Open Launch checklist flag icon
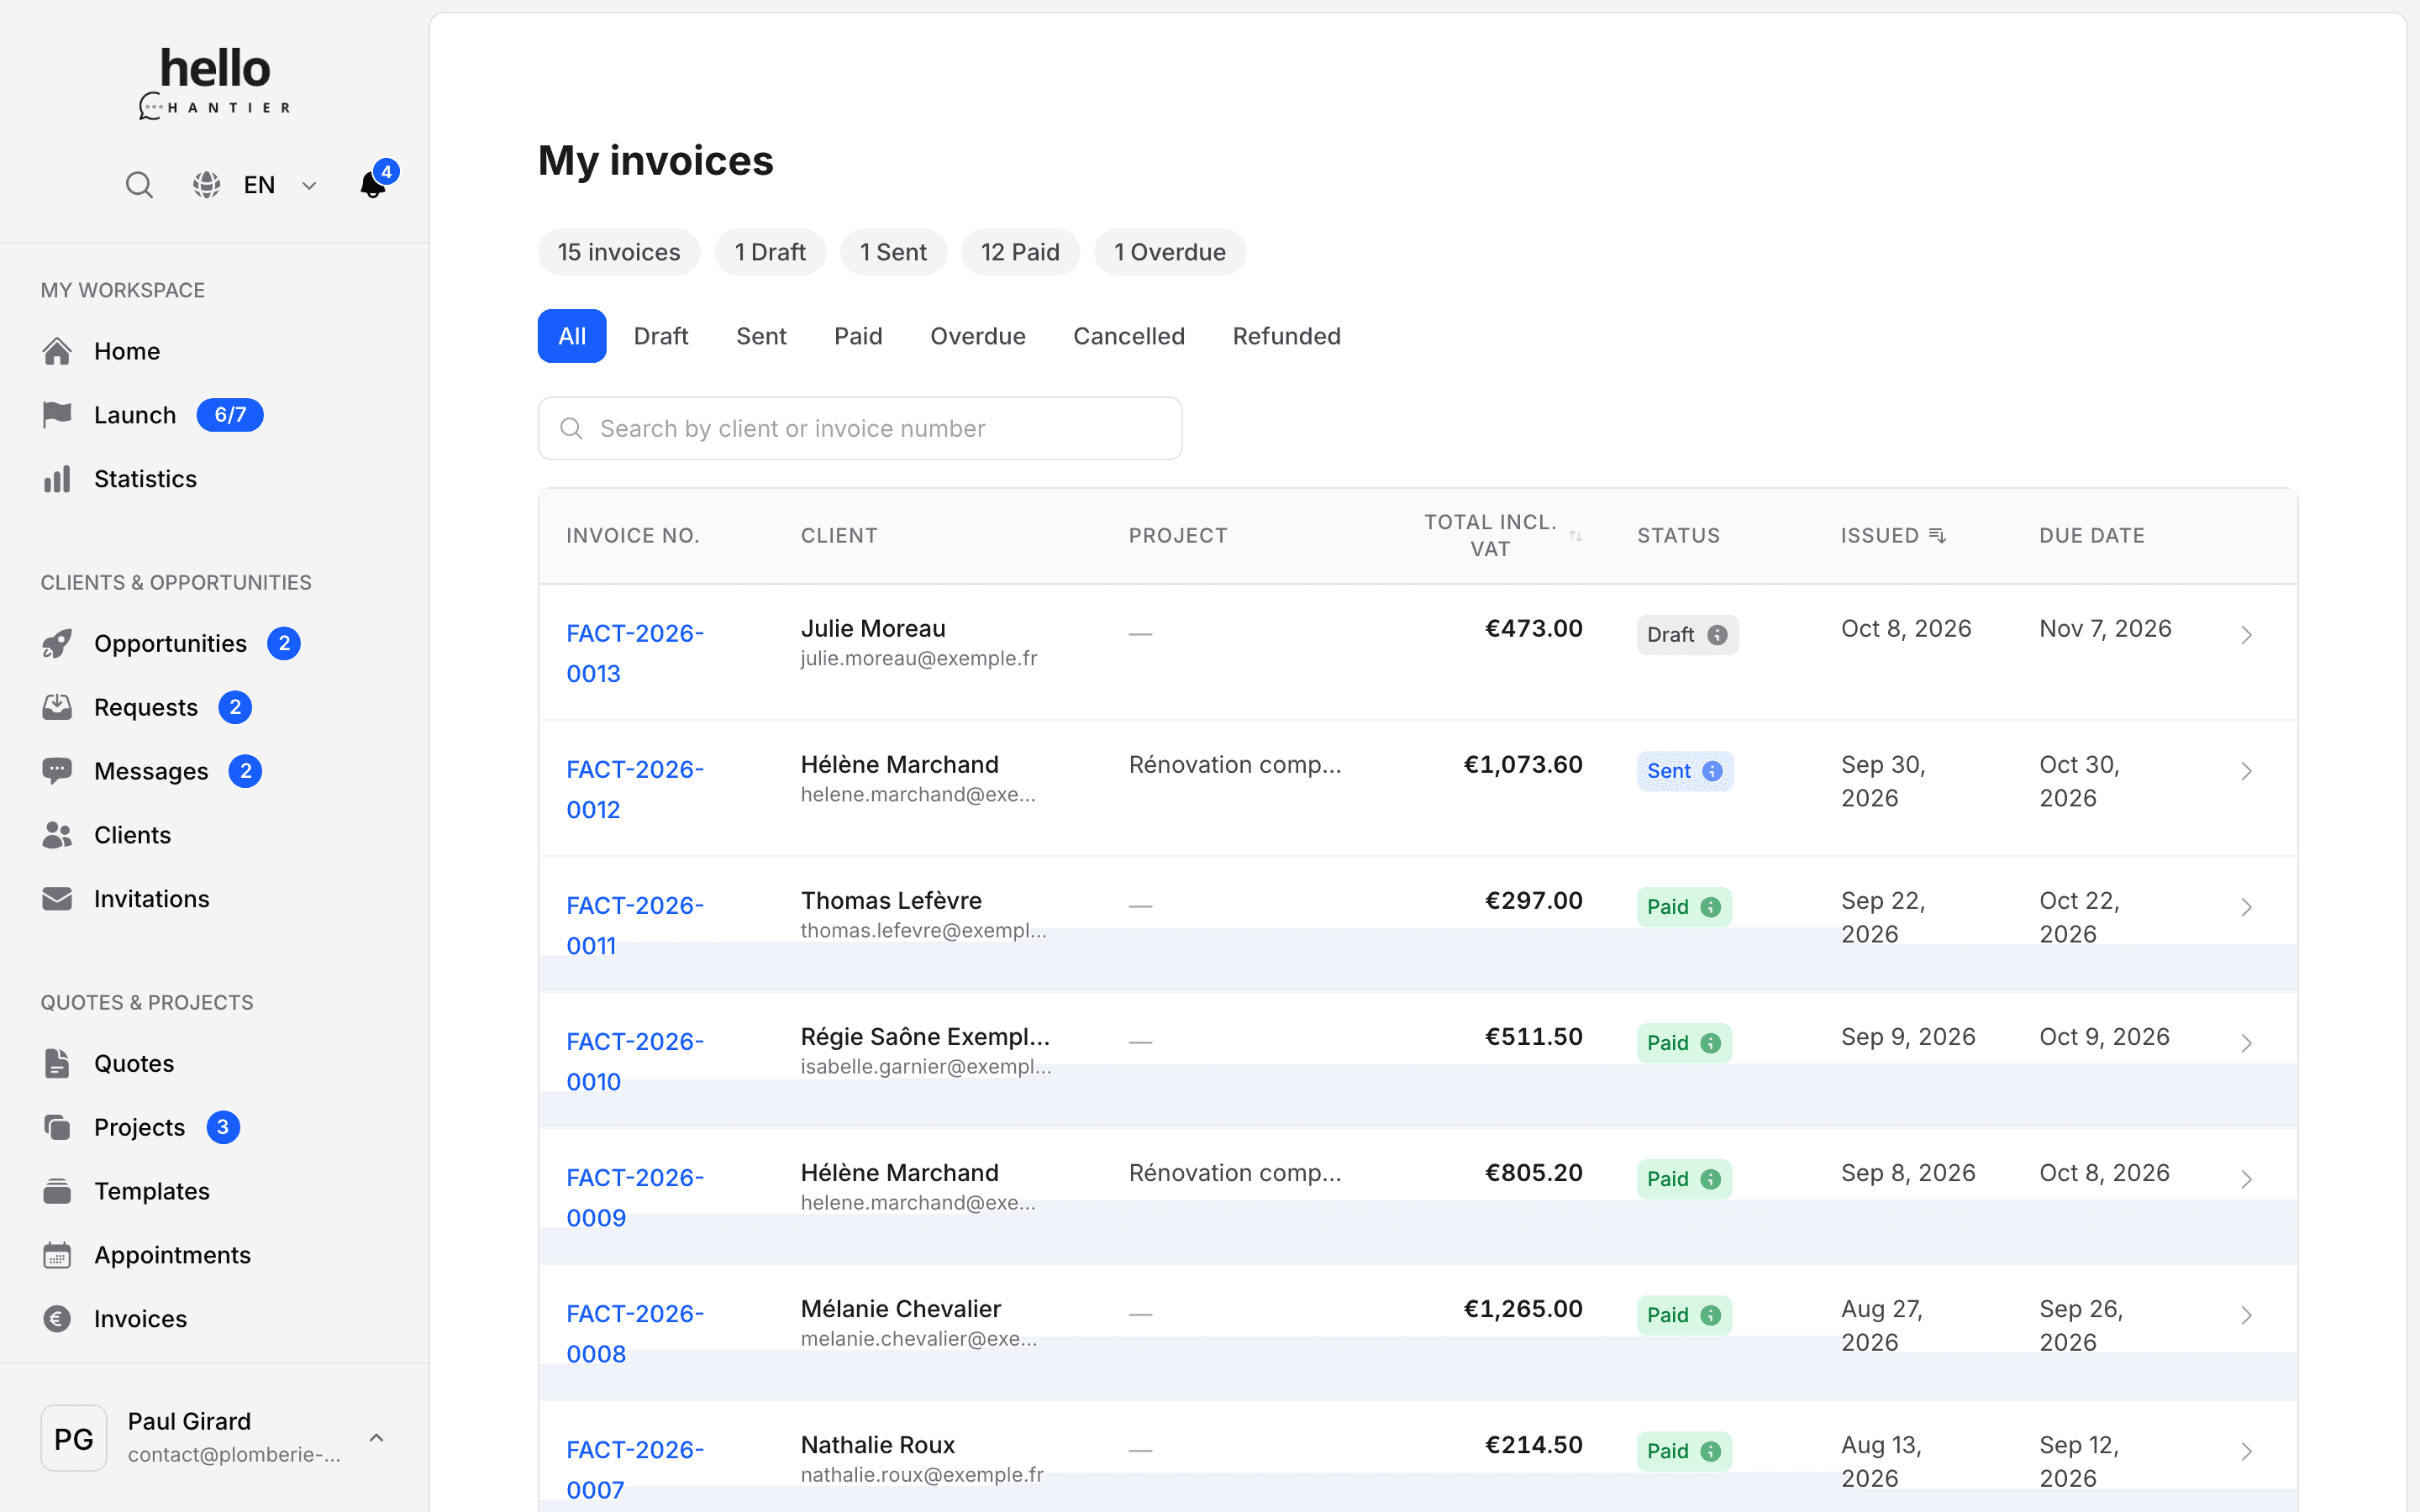The image size is (2420, 1512). (x=57, y=415)
